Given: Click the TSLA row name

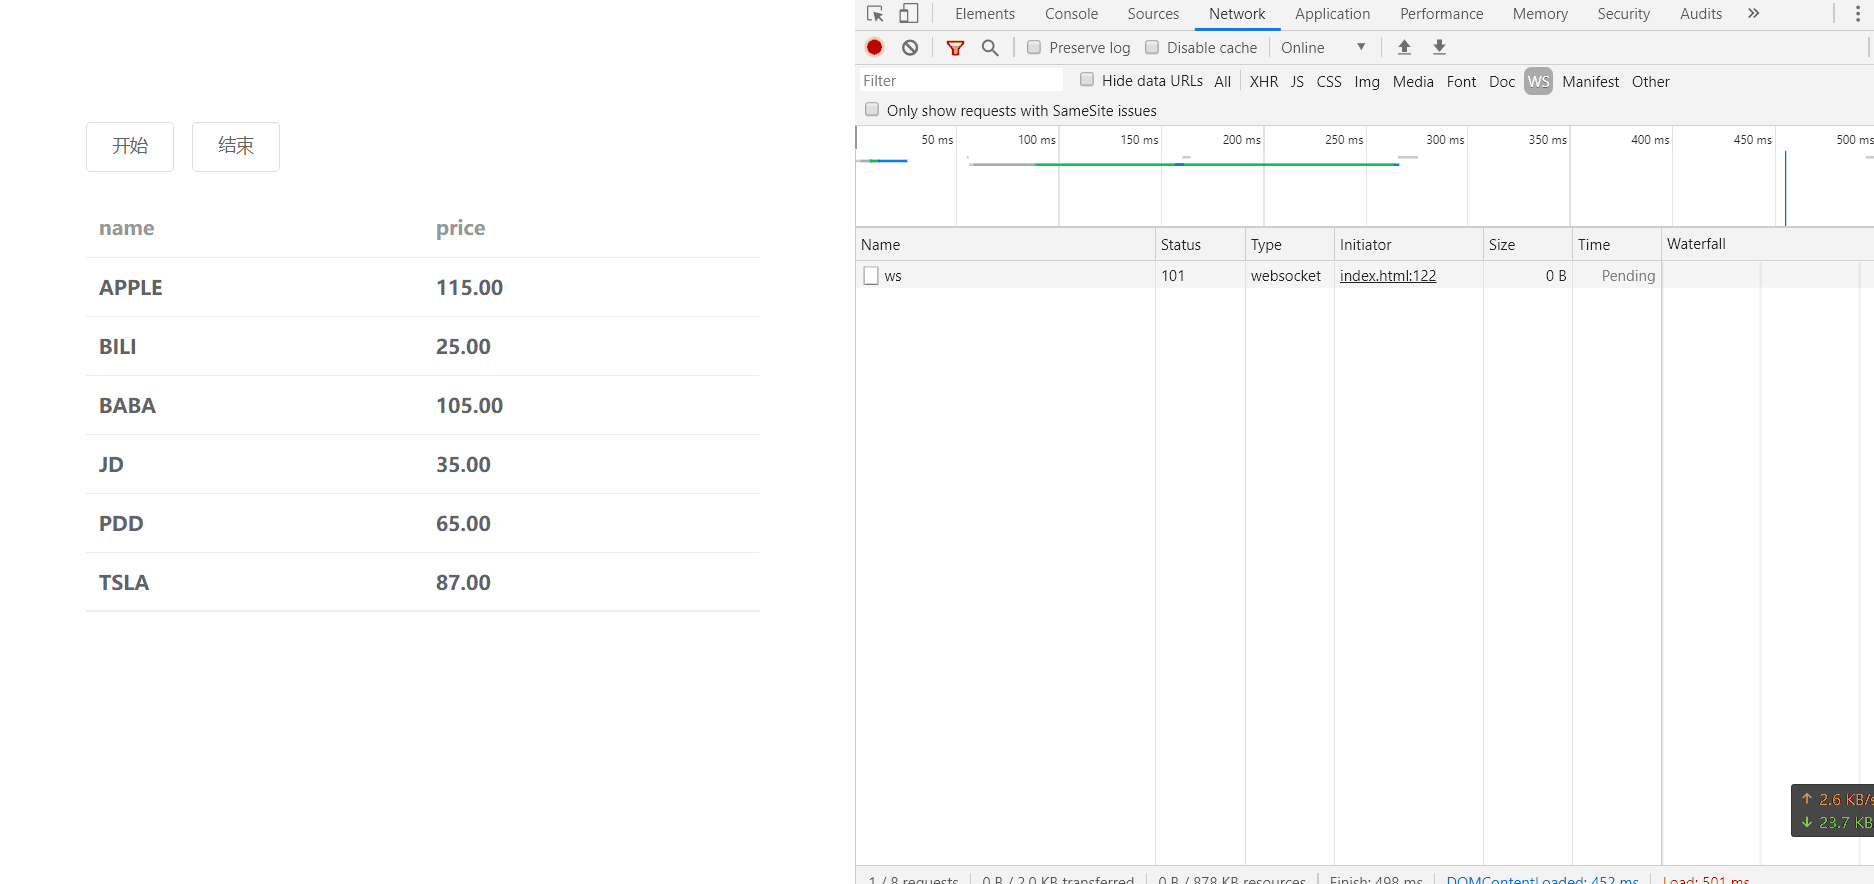Looking at the screenshot, I should pyautogui.click(x=124, y=583).
